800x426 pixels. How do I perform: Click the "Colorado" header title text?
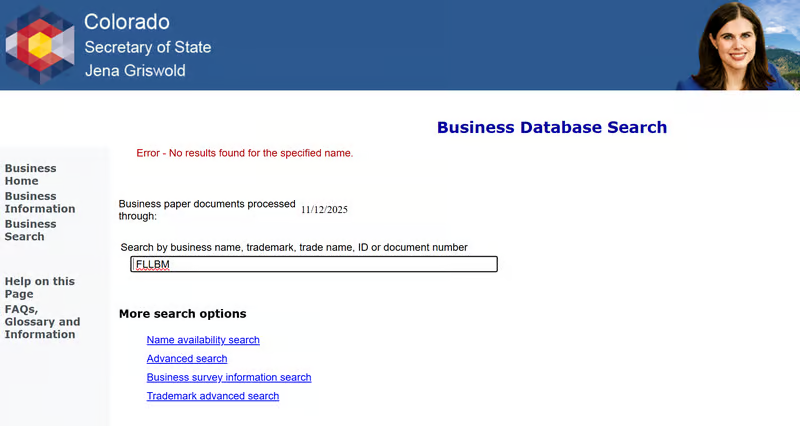pos(126,22)
